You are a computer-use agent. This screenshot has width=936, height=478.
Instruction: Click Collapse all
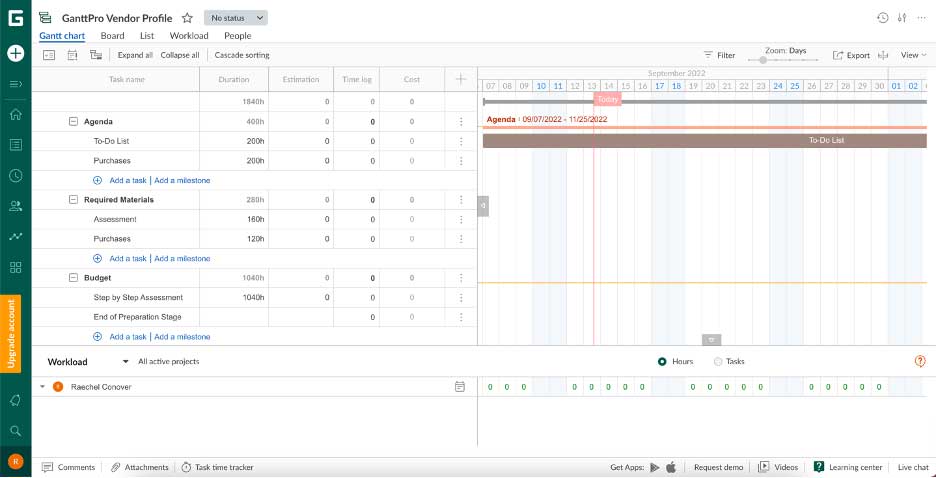coord(180,55)
